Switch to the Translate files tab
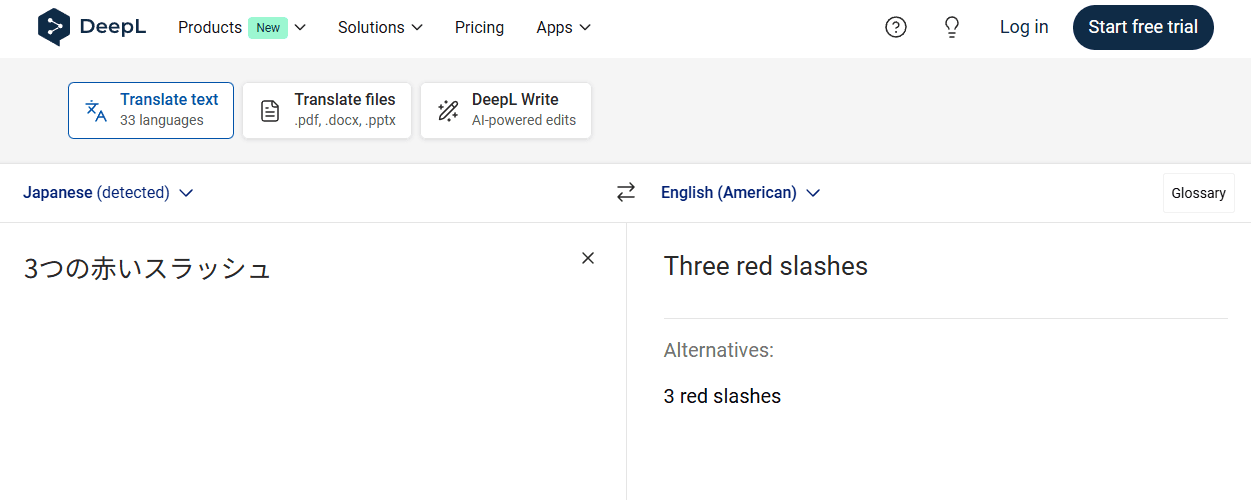This screenshot has height=500, width=1251. (x=327, y=110)
